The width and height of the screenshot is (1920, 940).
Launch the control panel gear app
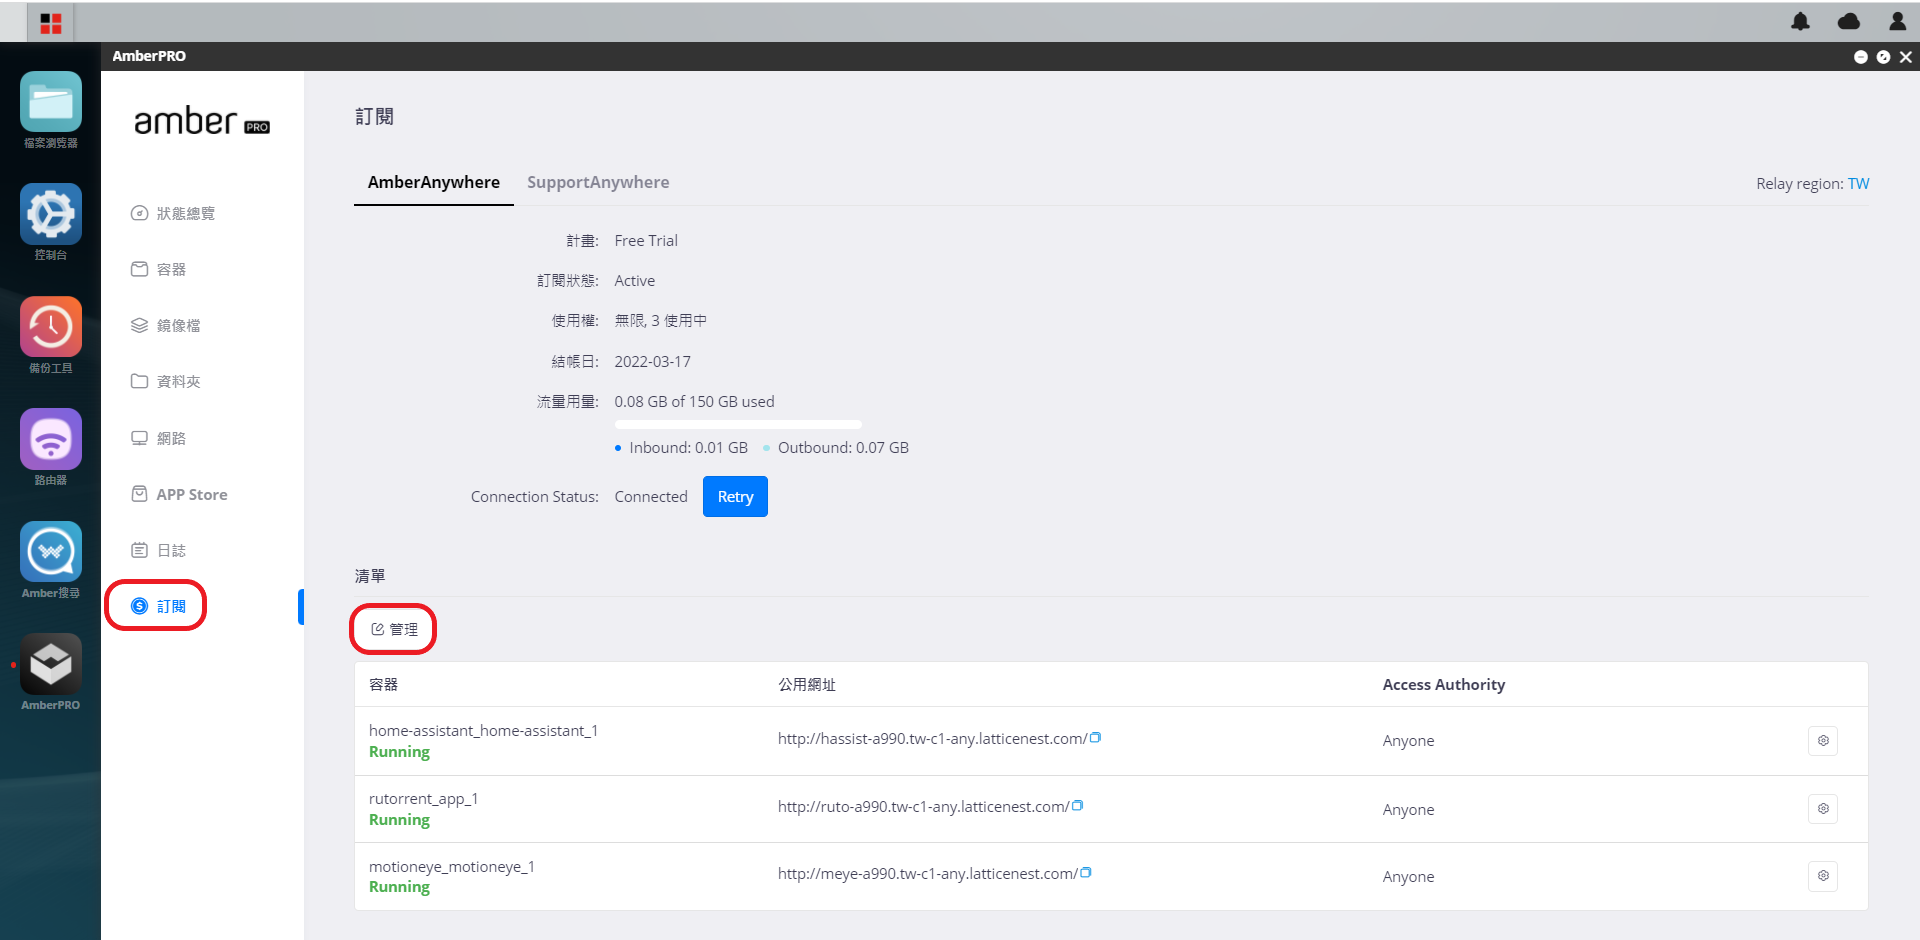(51, 214)
